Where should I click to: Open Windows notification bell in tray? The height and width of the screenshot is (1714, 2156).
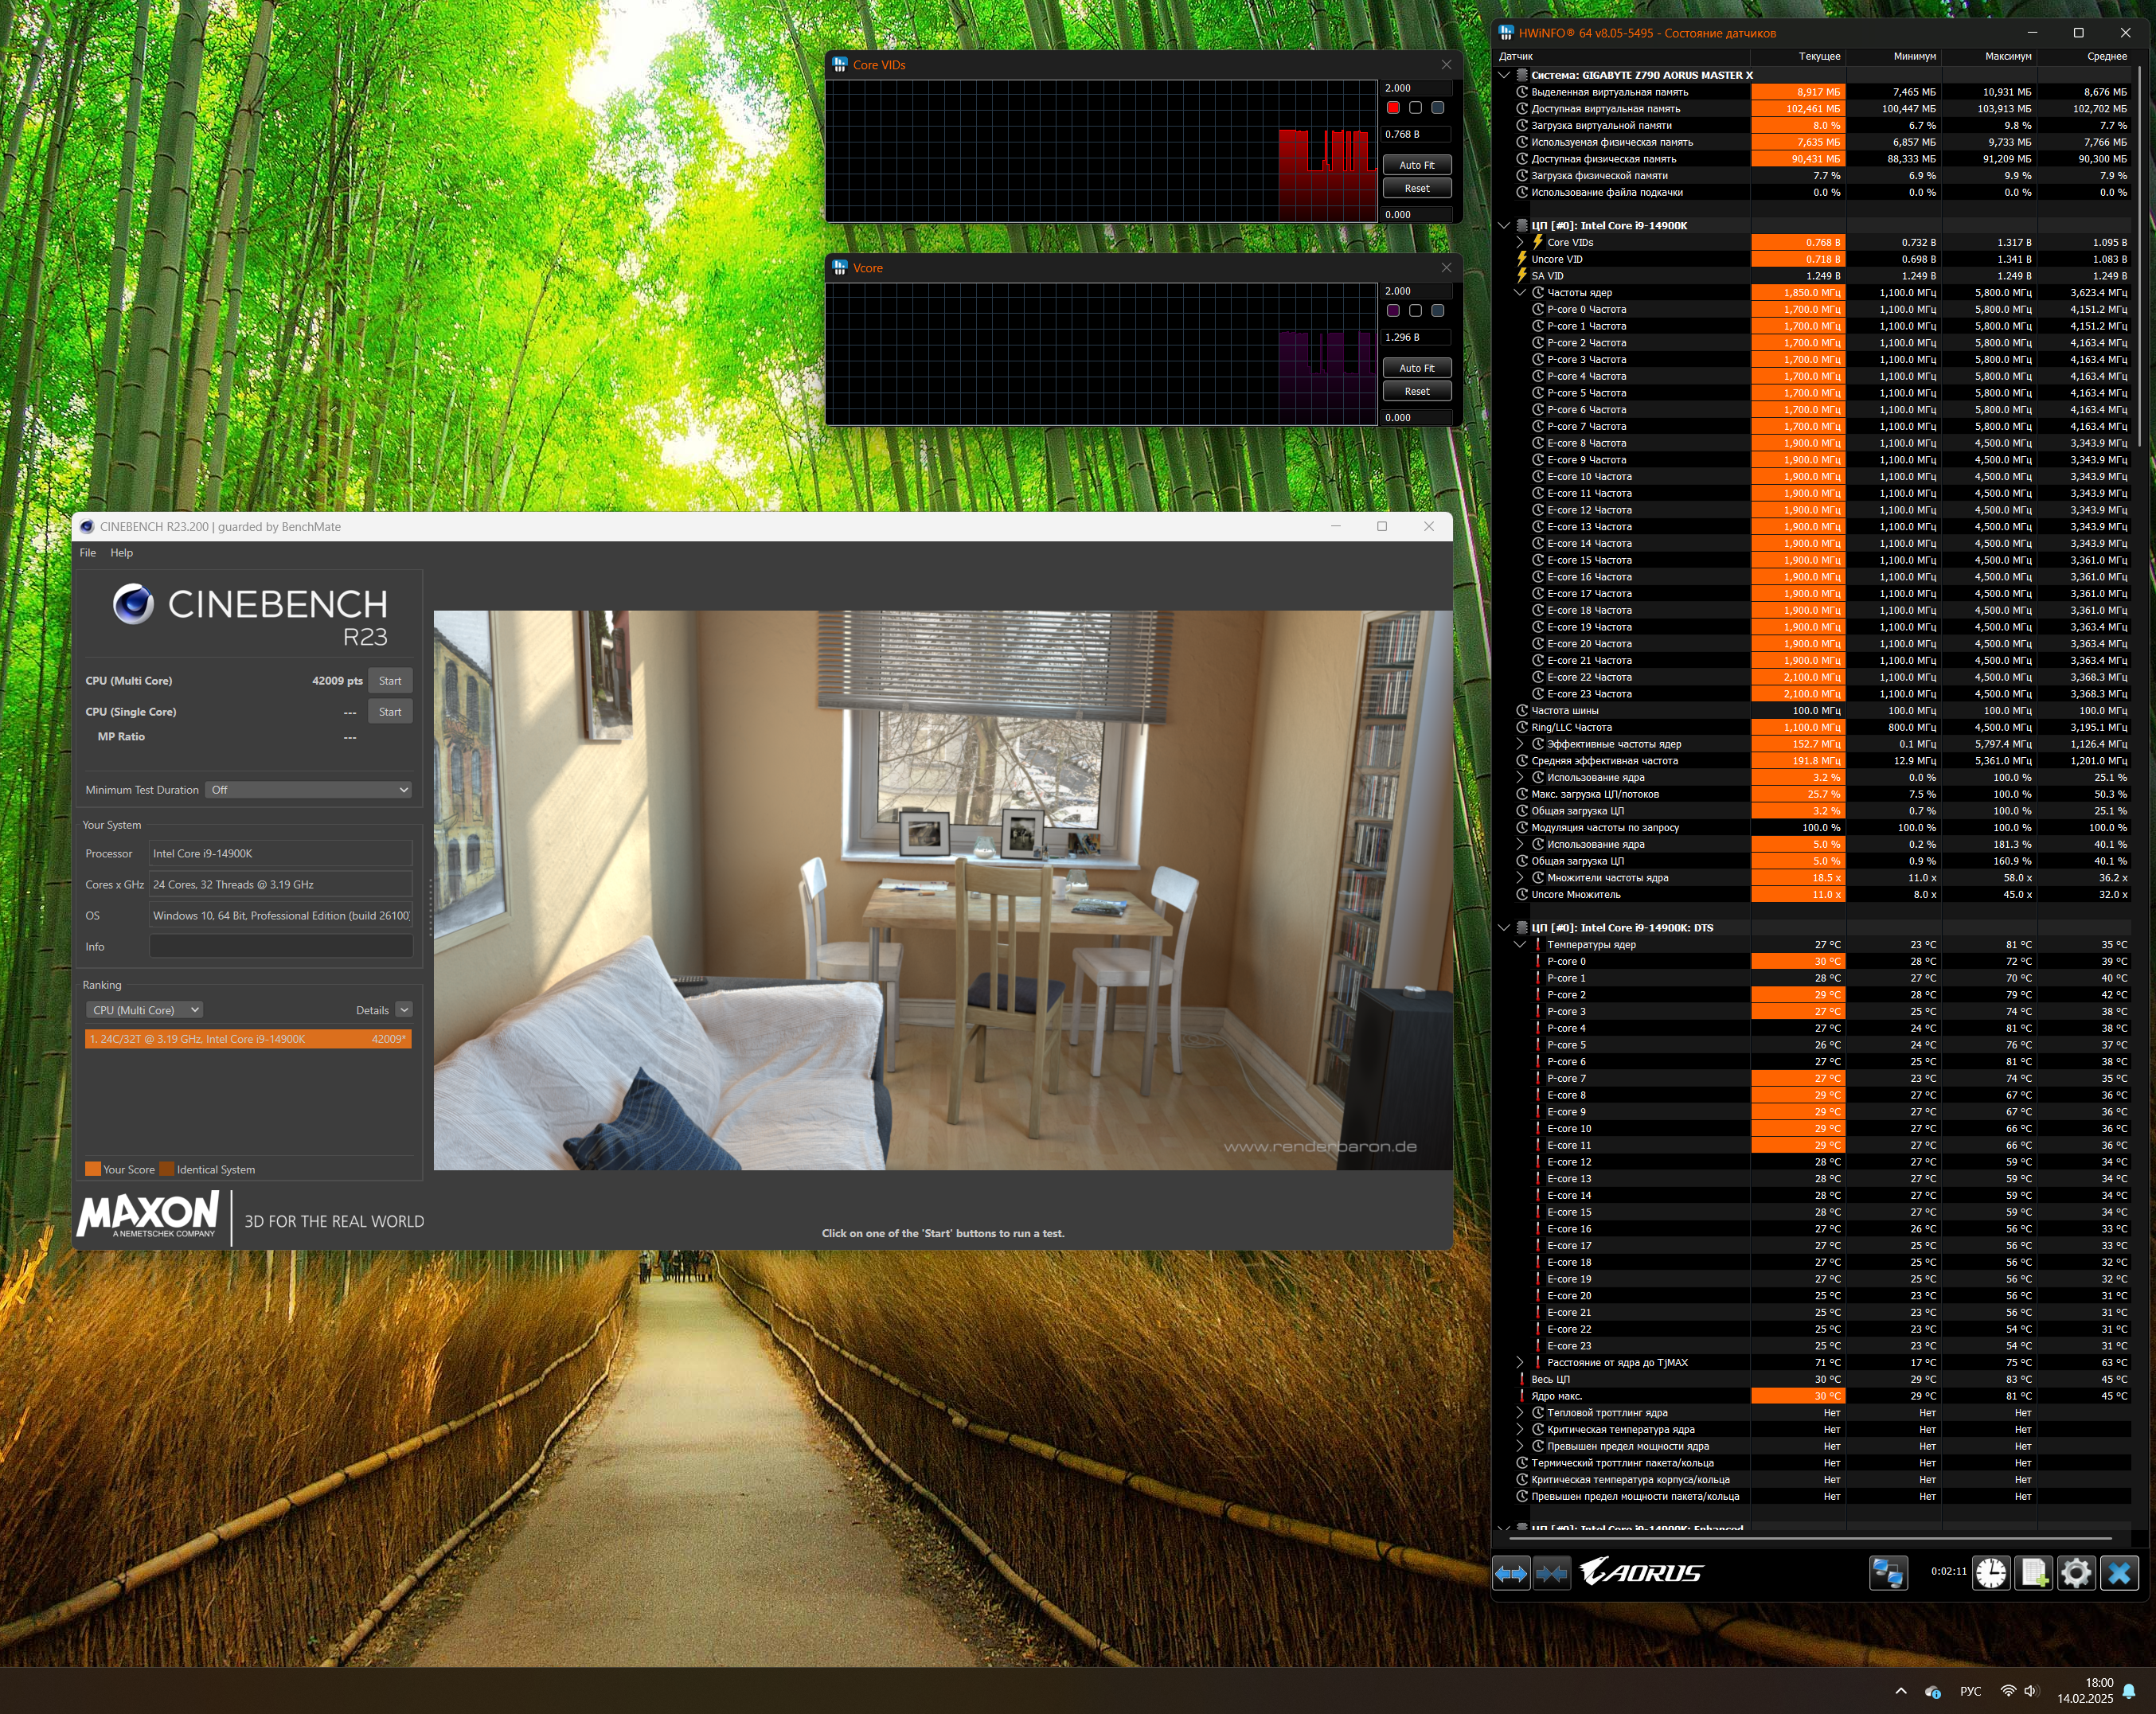(2129, 1691)
